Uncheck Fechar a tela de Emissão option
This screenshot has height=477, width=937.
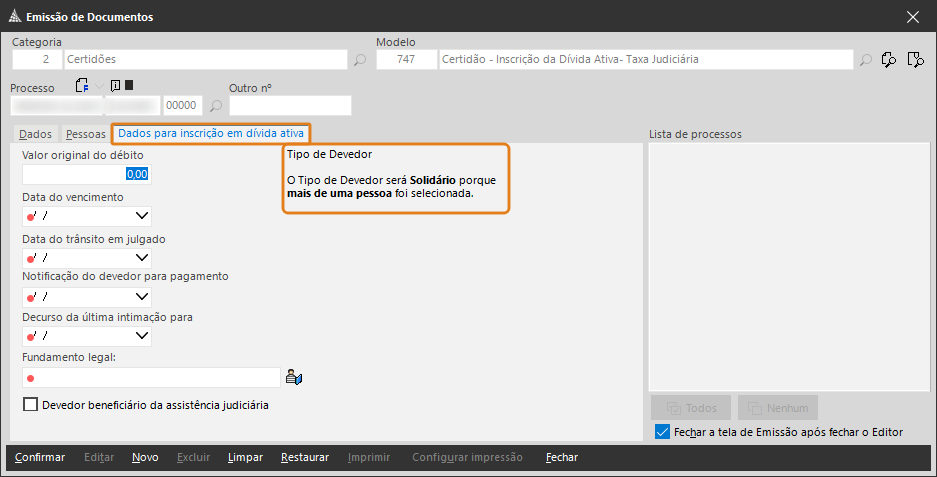click(x=662, y=432)
